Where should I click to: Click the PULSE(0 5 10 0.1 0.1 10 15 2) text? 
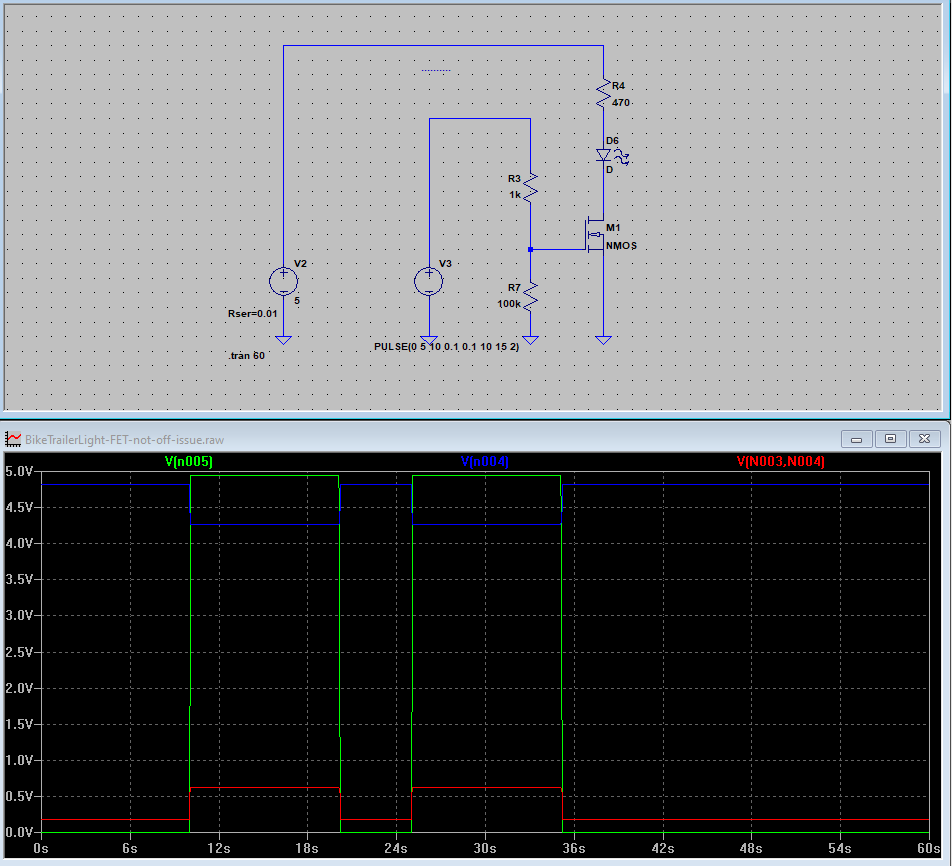coord(446,347)
